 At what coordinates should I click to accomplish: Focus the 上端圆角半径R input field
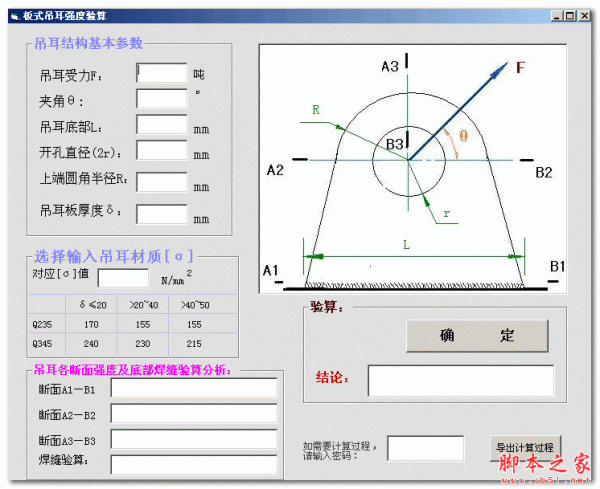point(161,182)
